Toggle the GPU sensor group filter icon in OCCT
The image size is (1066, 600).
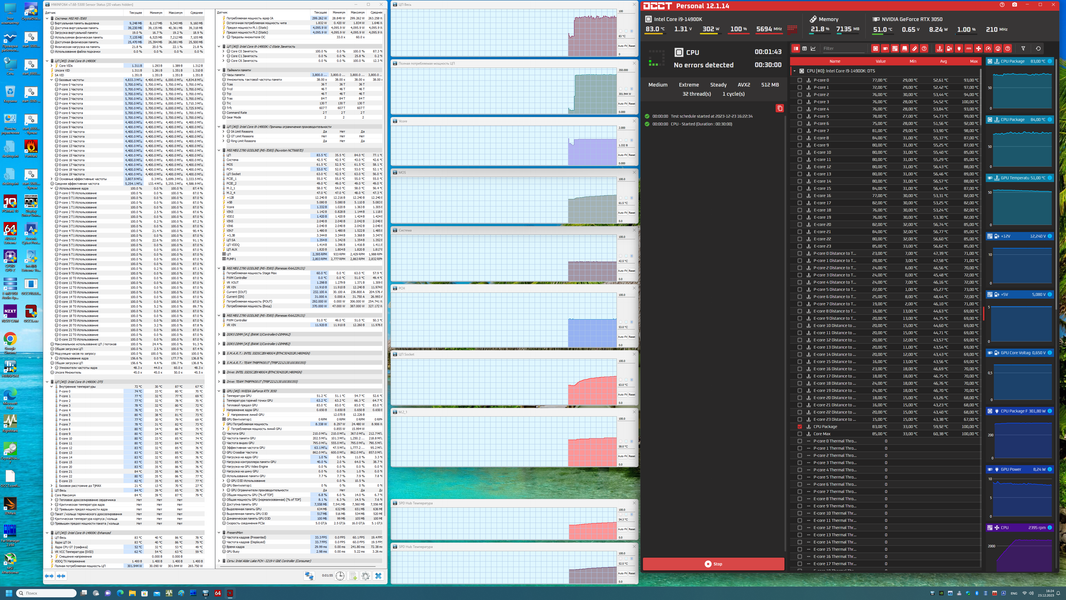coord(885,48)
